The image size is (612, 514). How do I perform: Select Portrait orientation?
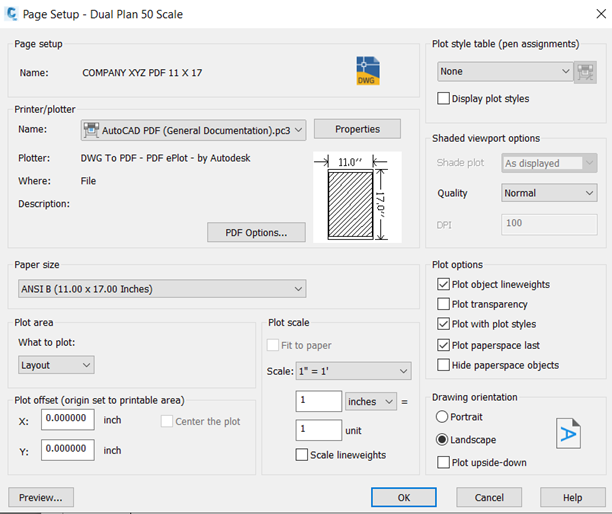[442, 417]
